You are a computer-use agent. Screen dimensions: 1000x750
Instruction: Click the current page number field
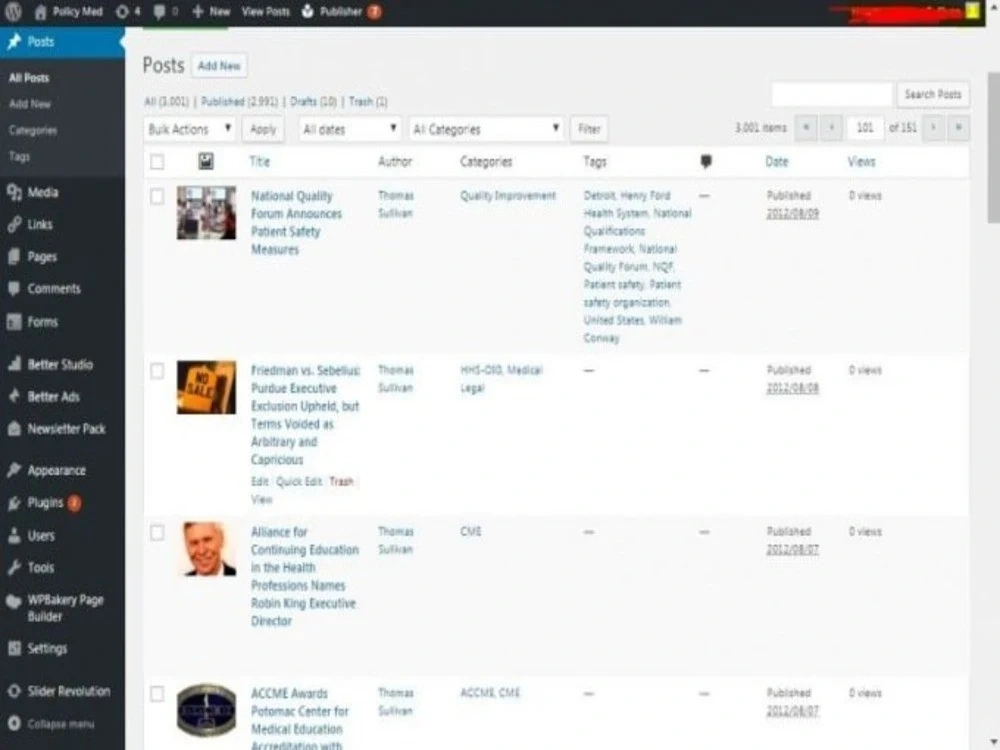[865, 128]
